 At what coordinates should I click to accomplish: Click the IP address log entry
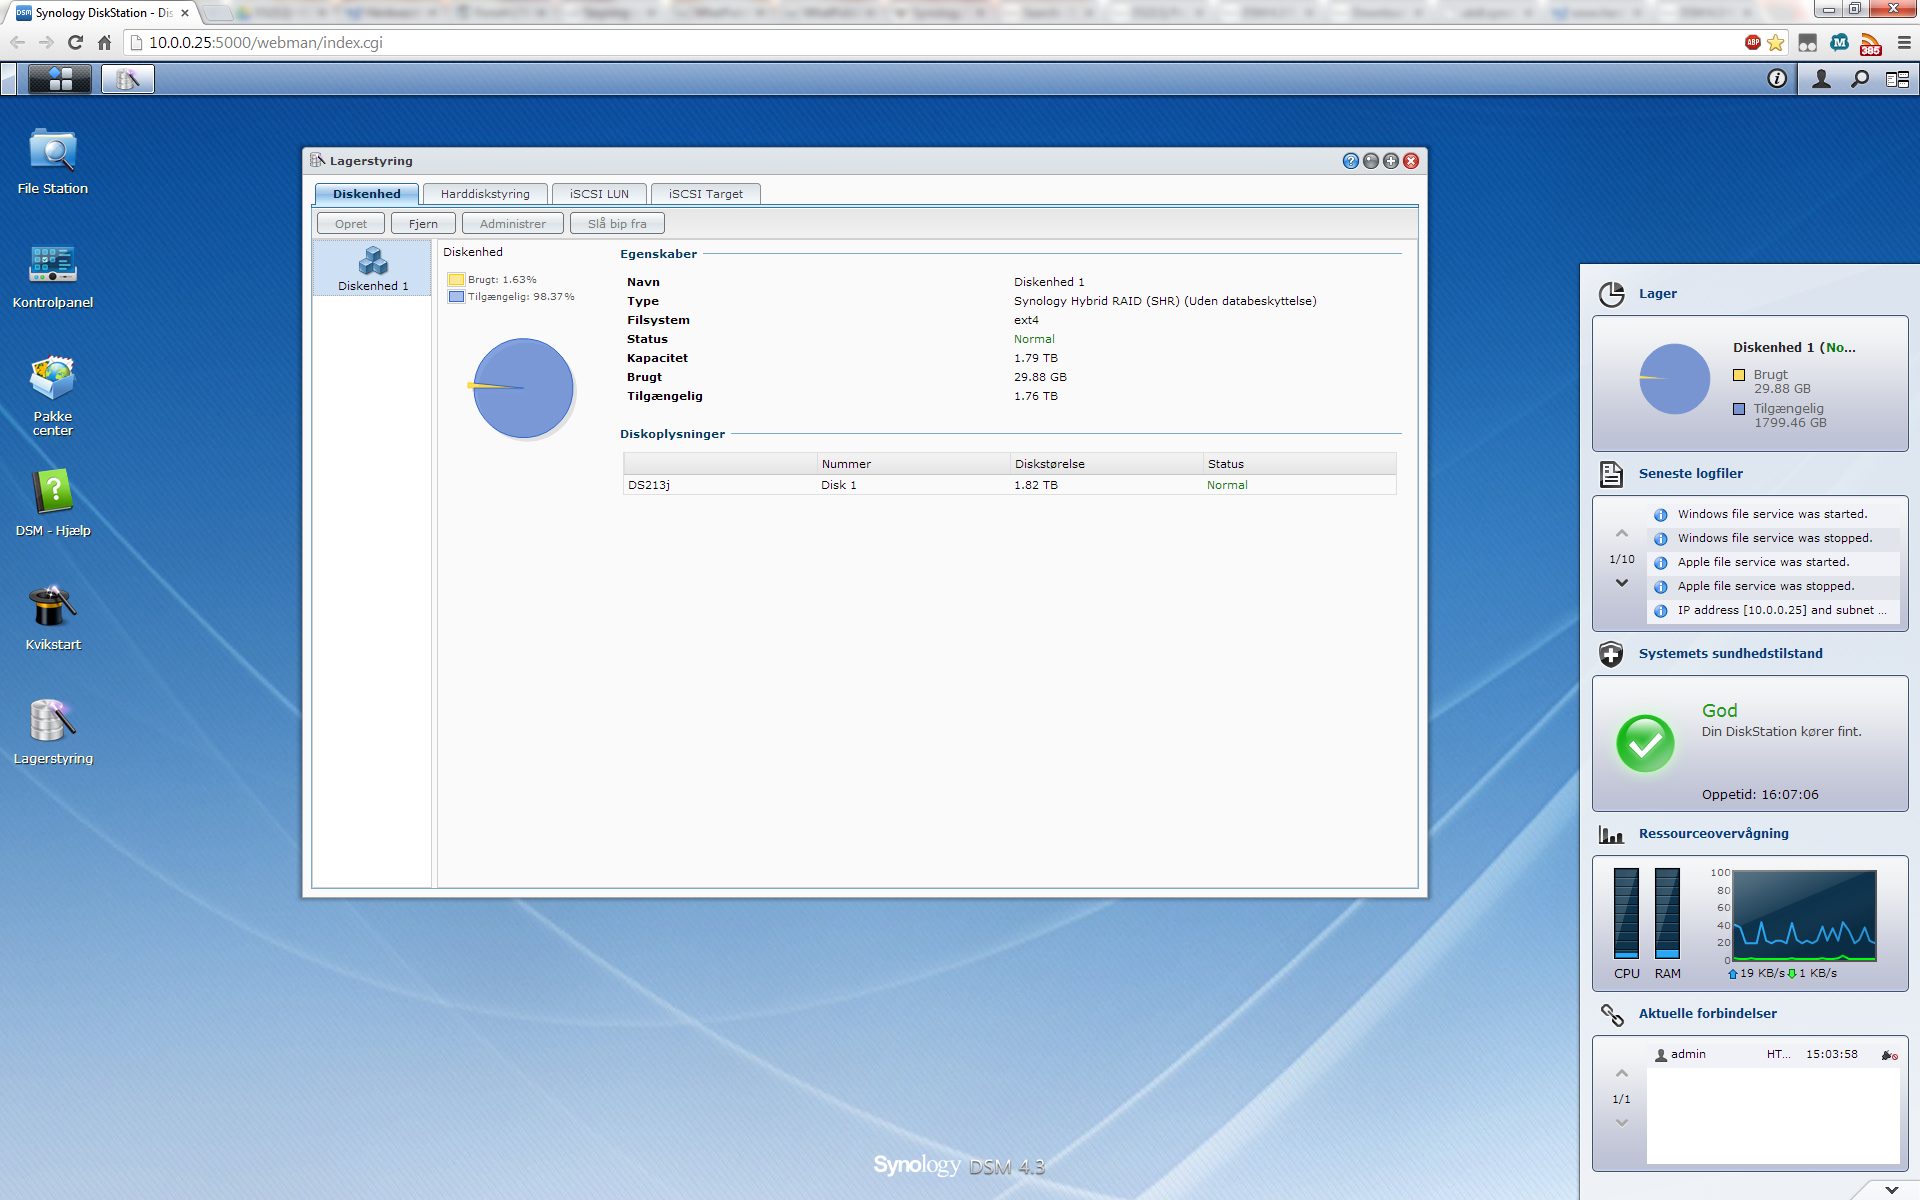[x=1772, y=610]
